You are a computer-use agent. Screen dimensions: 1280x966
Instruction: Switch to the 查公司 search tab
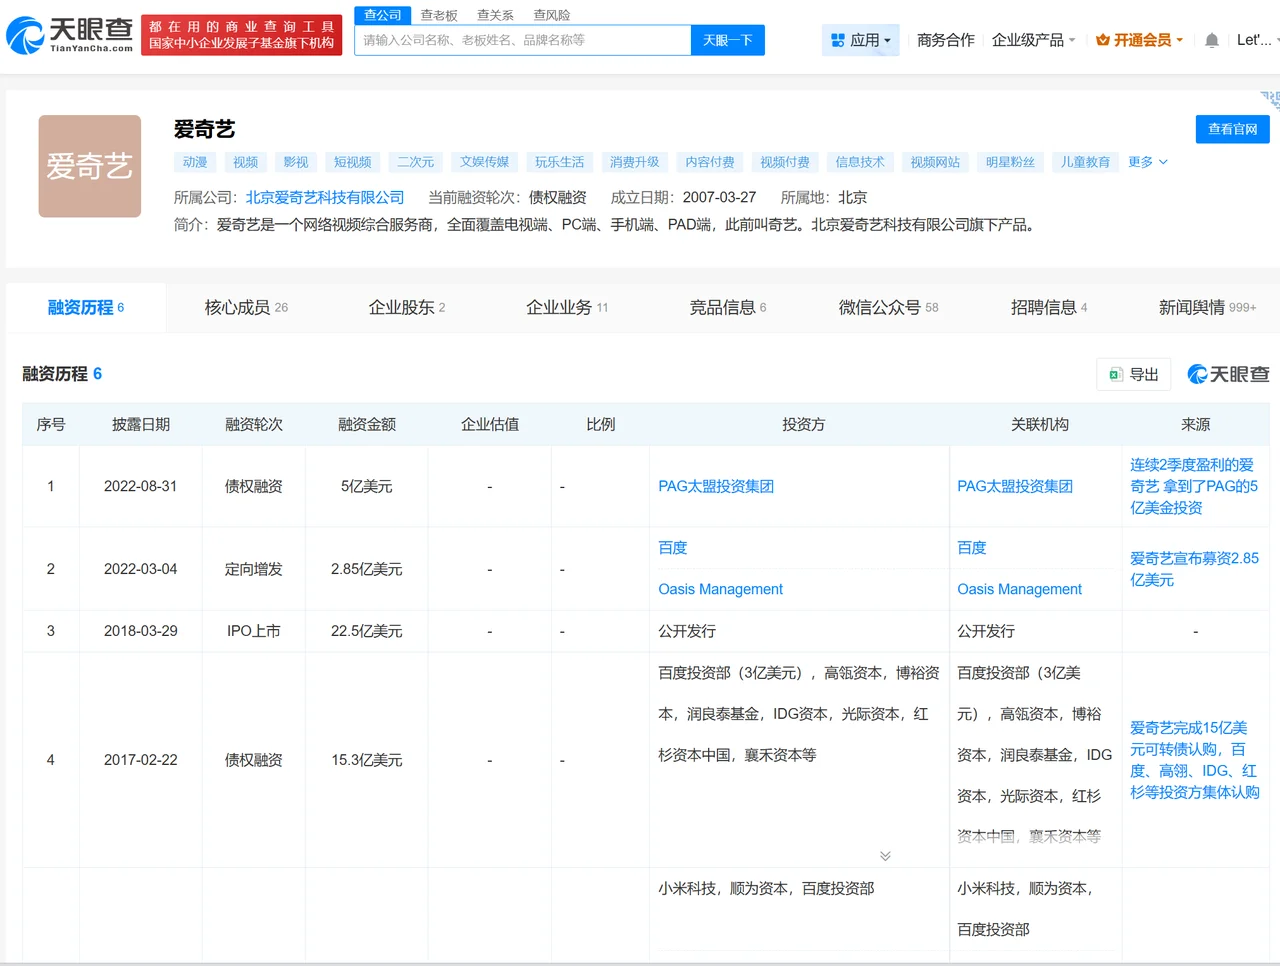coord(382,15)
